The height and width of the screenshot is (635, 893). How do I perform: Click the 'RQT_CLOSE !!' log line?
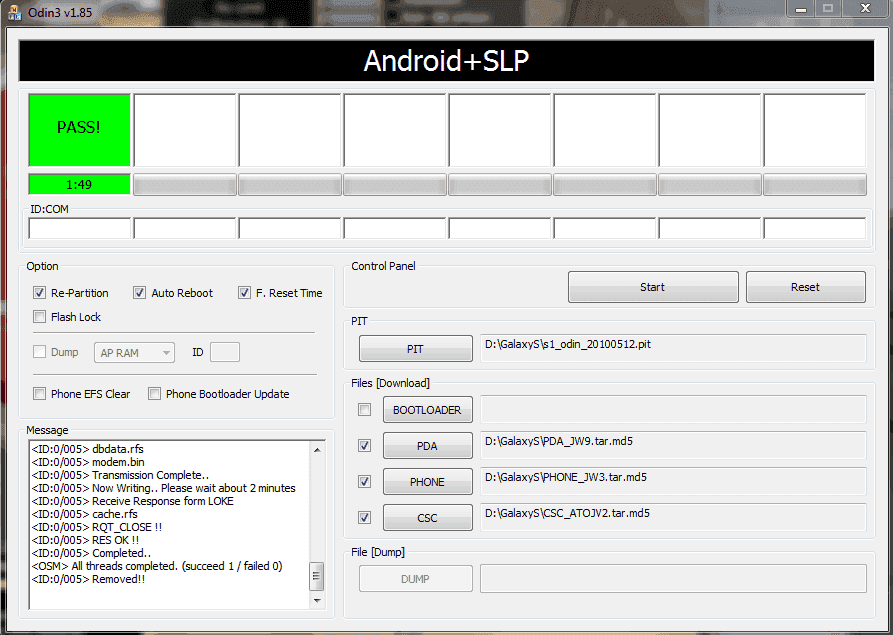click(x=97, y=527)
